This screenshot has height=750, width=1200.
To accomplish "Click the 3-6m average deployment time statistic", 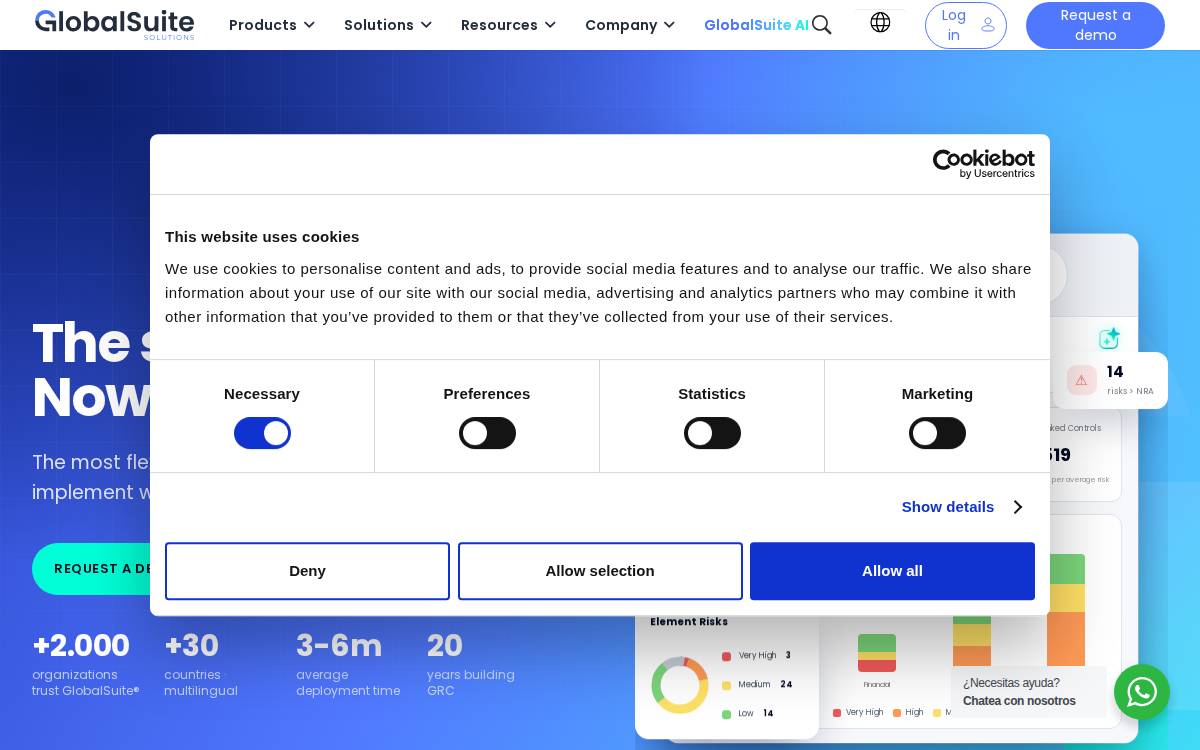I will [348, 663].
